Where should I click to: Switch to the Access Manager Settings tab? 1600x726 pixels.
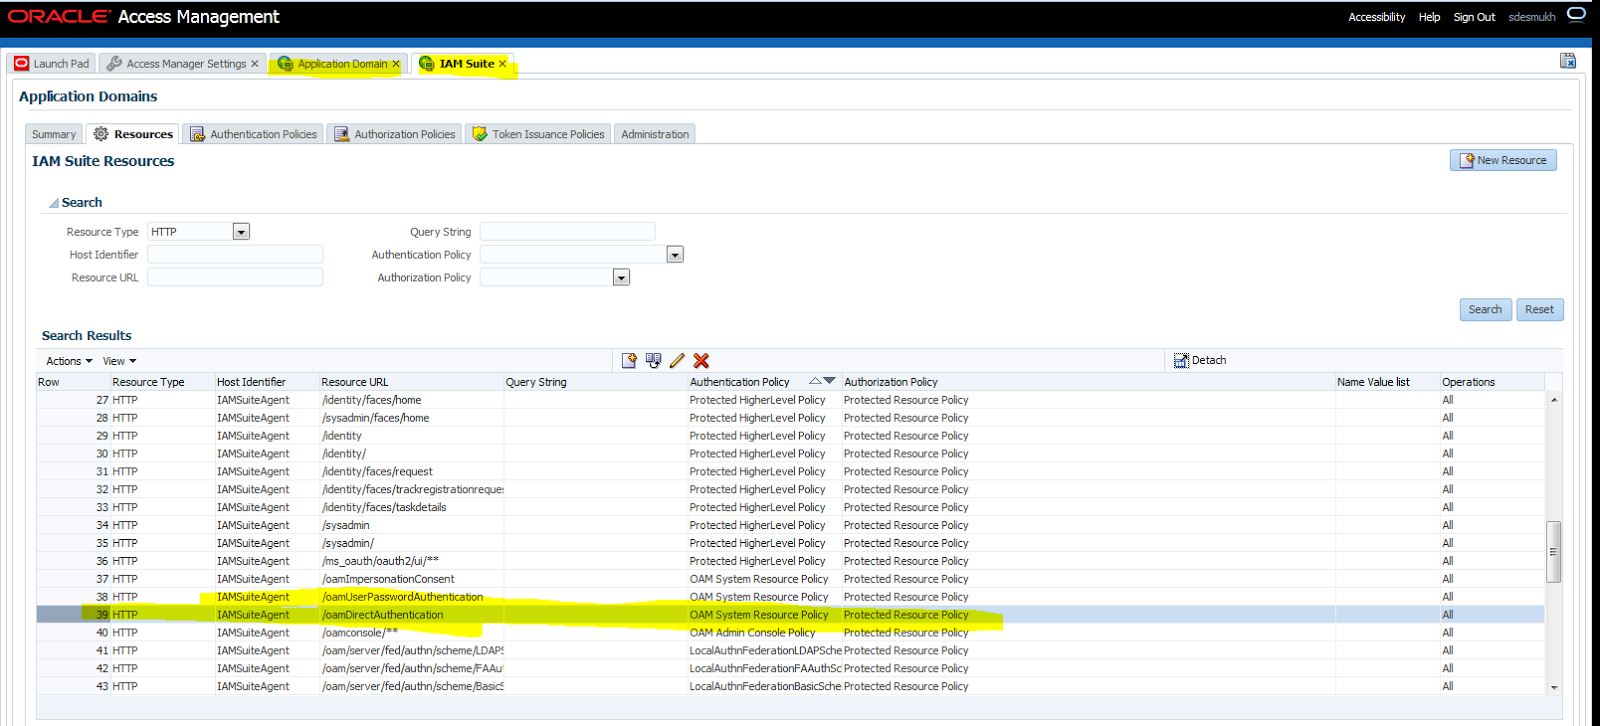[x=183, y=64]
